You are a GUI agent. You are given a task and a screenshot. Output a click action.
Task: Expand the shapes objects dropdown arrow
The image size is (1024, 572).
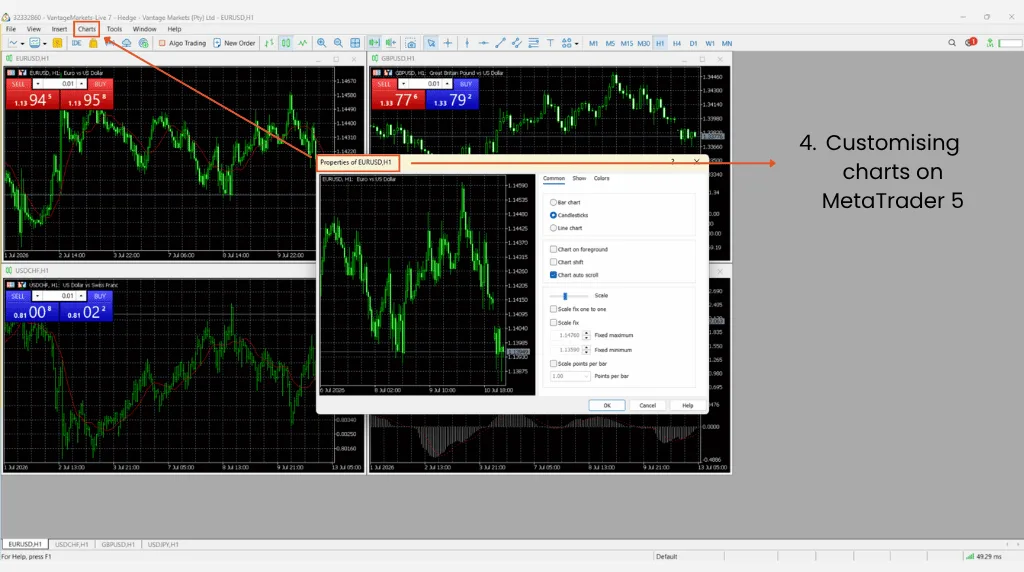[x=576, y=44]
